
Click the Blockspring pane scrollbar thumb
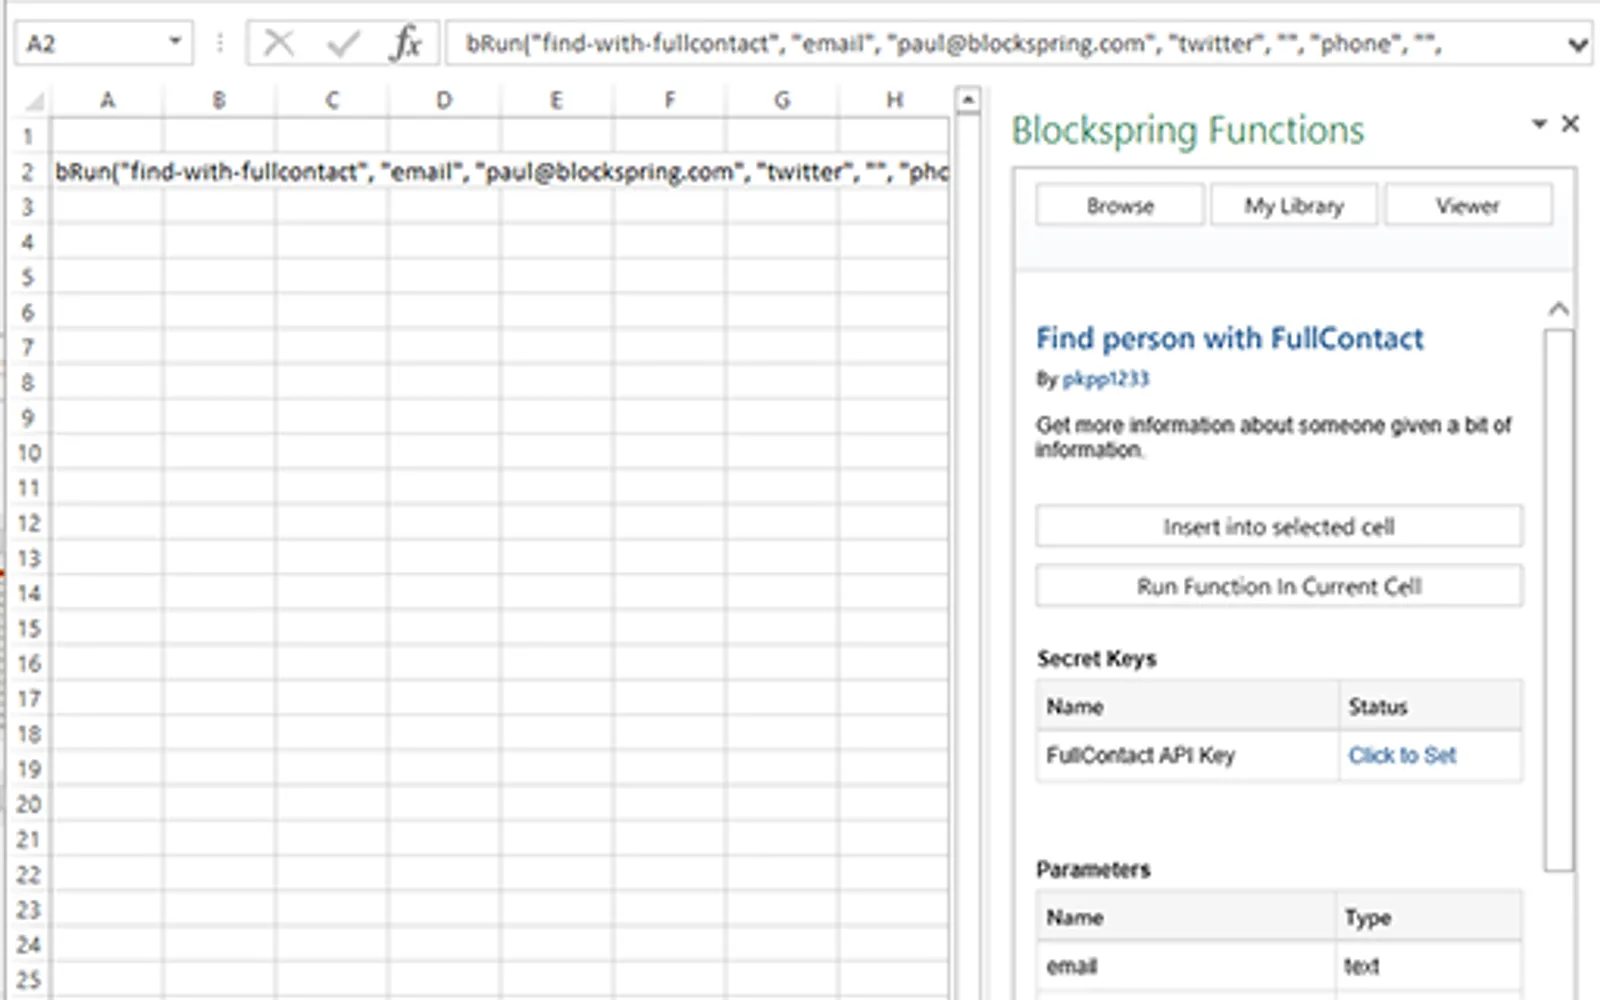point(1558,600)
